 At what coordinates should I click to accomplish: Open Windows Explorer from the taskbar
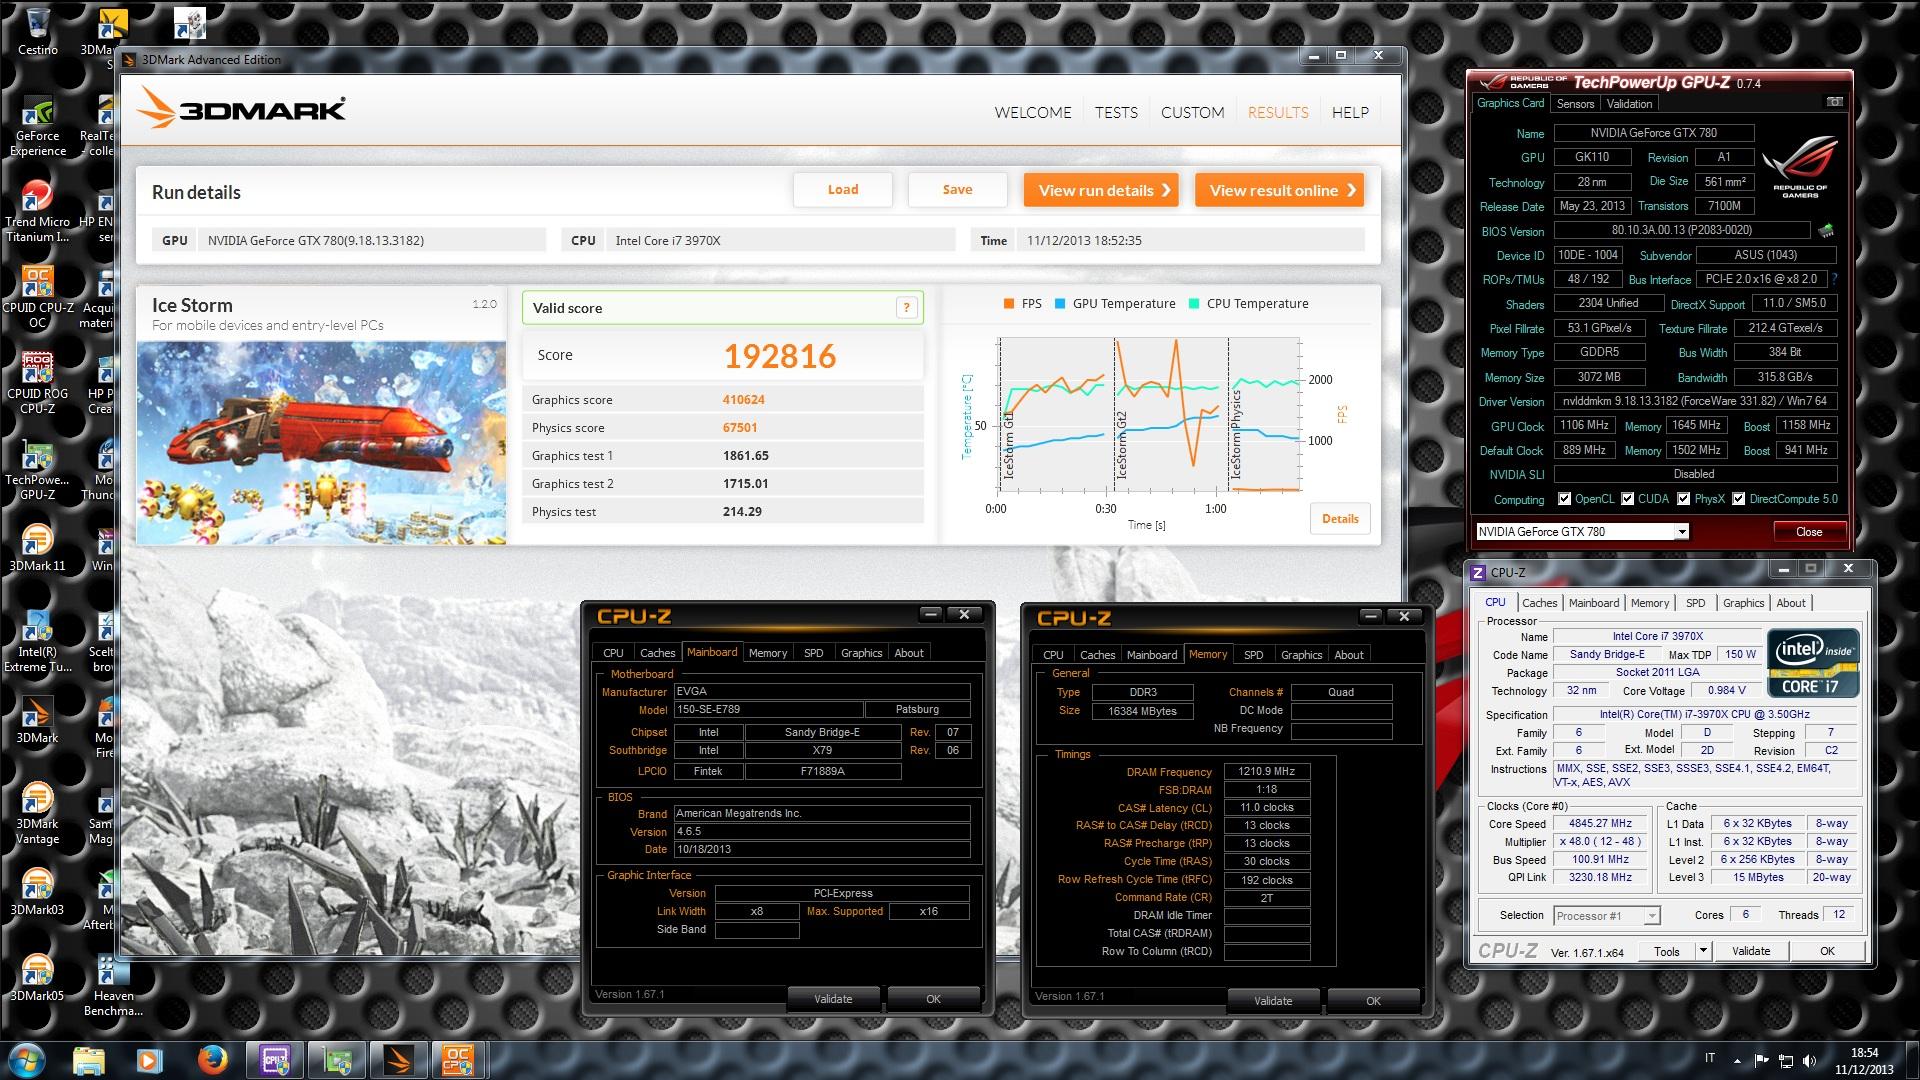(88, 1059)
